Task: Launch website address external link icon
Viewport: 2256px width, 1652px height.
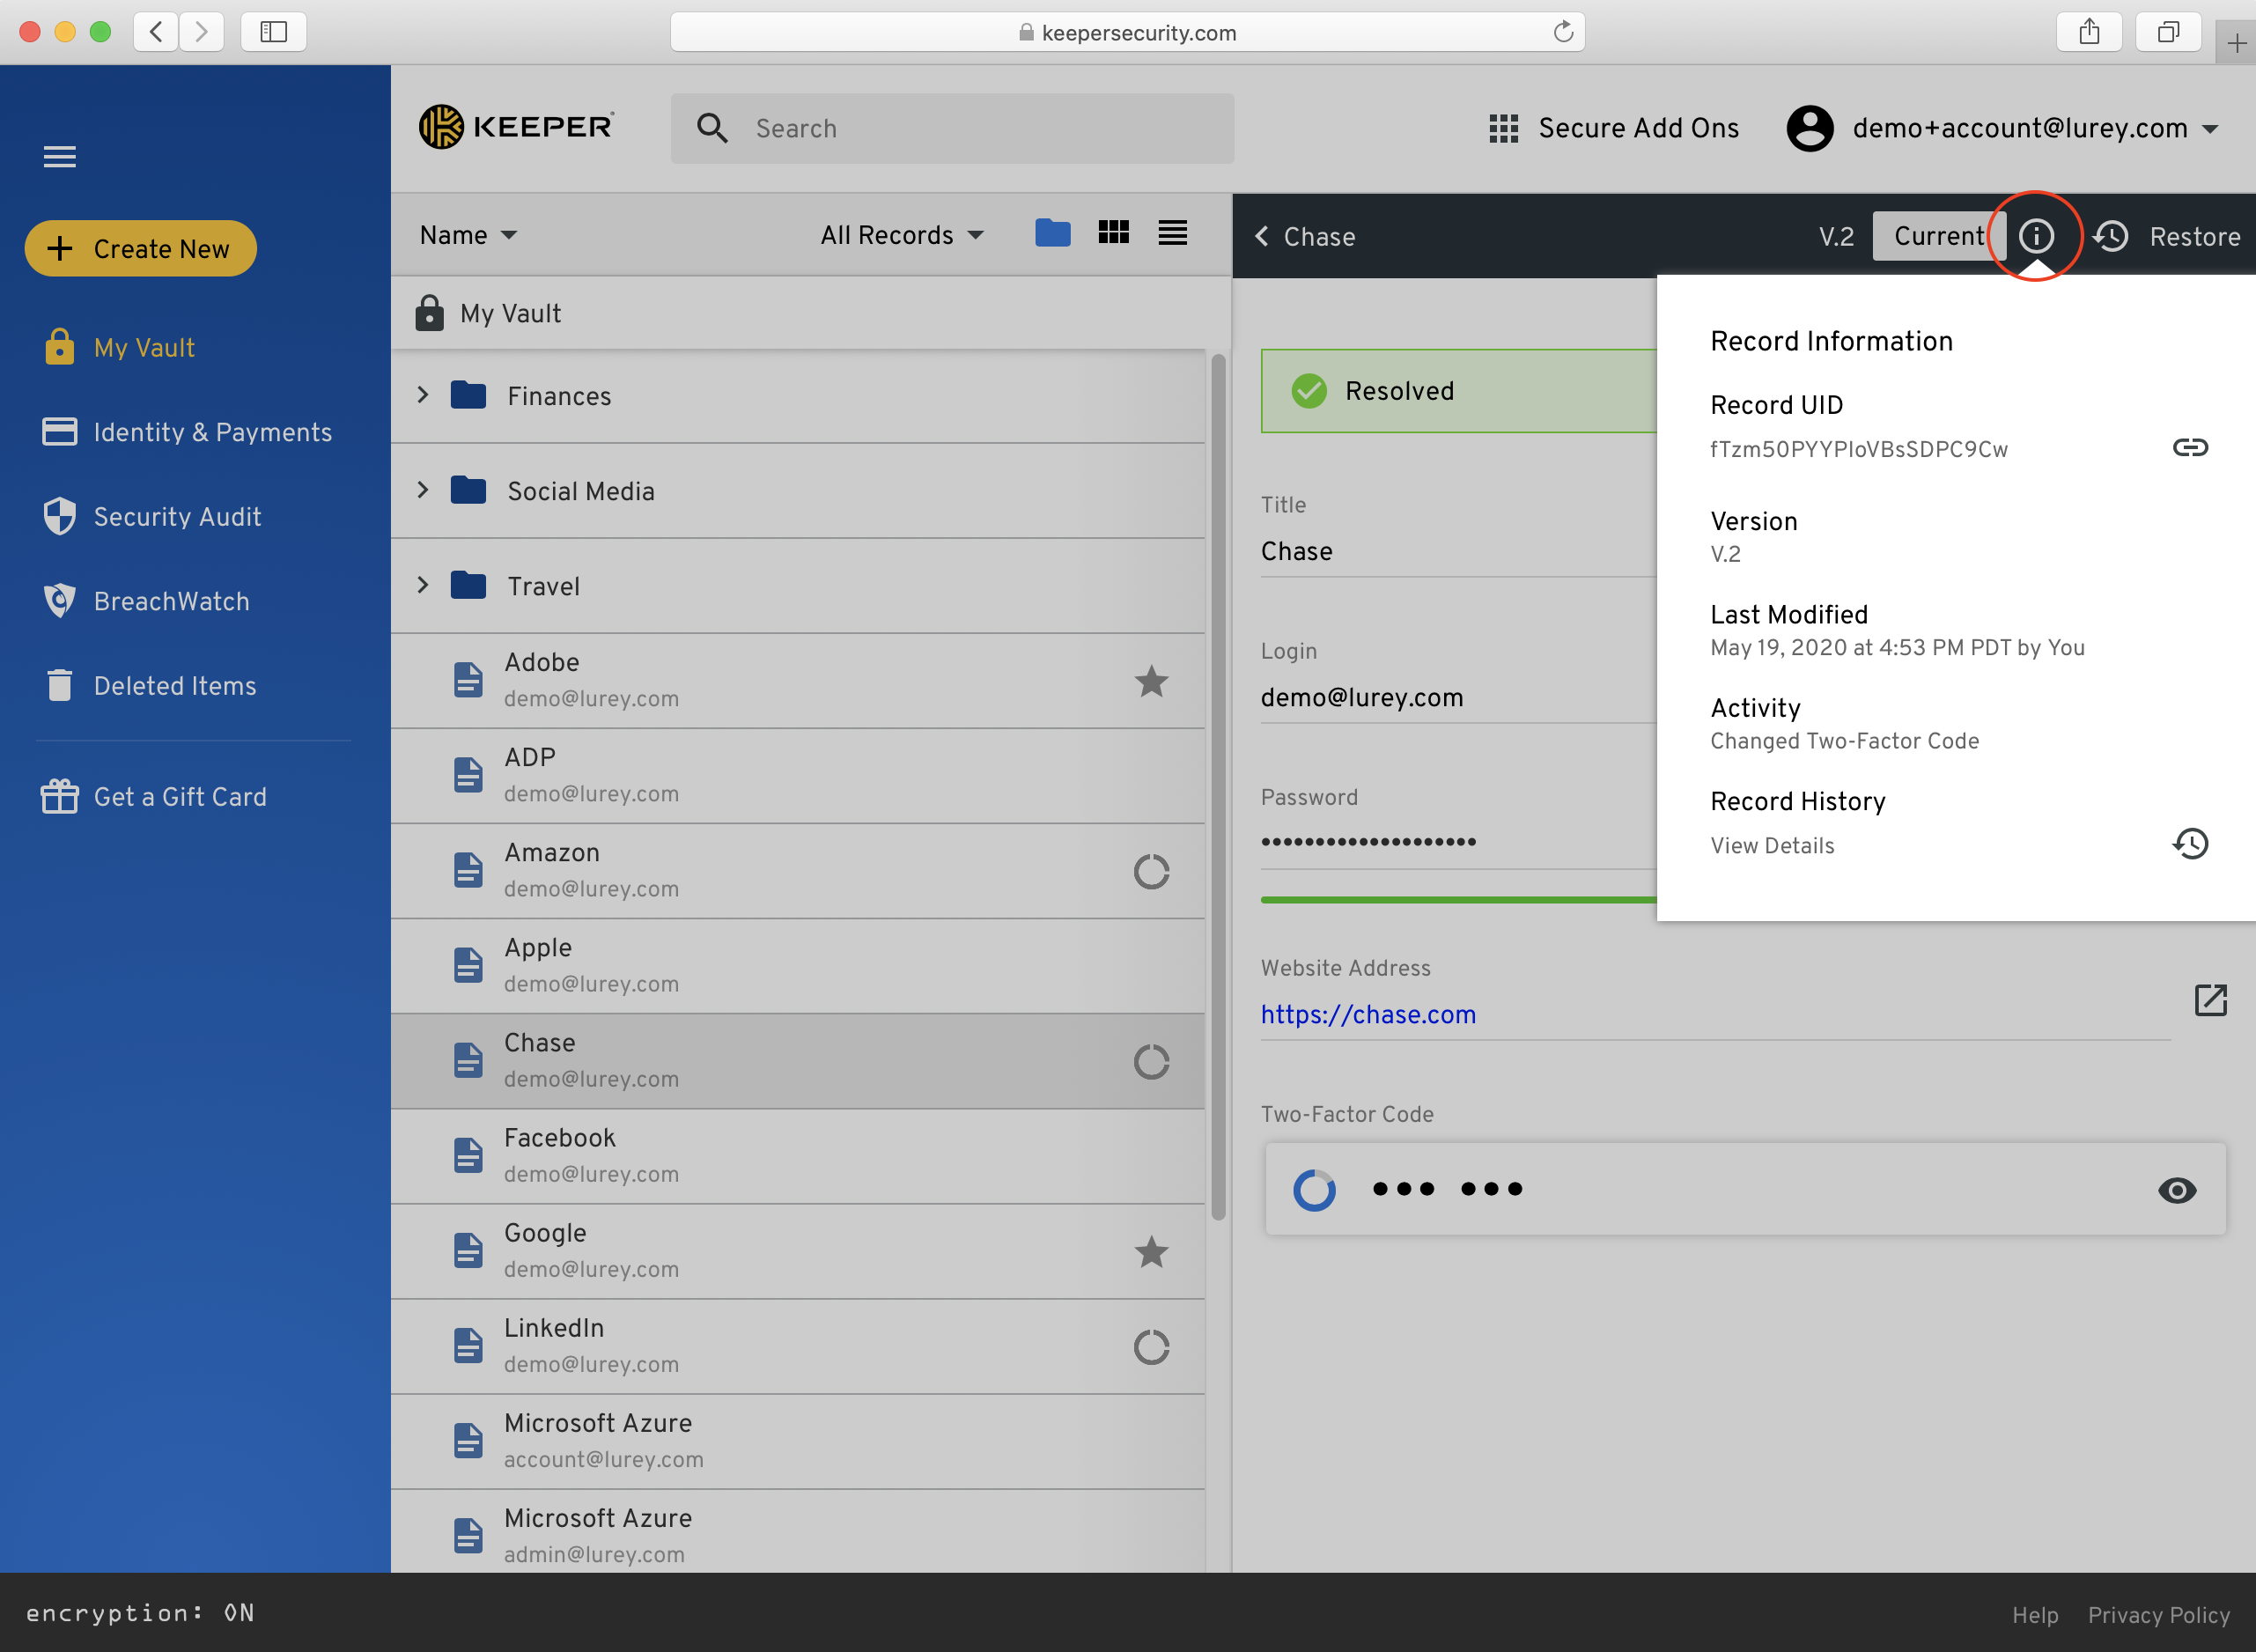Action: click(2210, 999)
